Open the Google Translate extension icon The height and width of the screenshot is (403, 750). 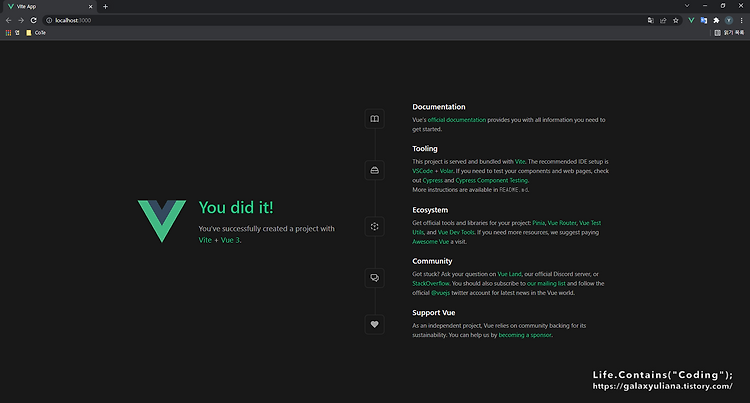[x=704, y=20]
